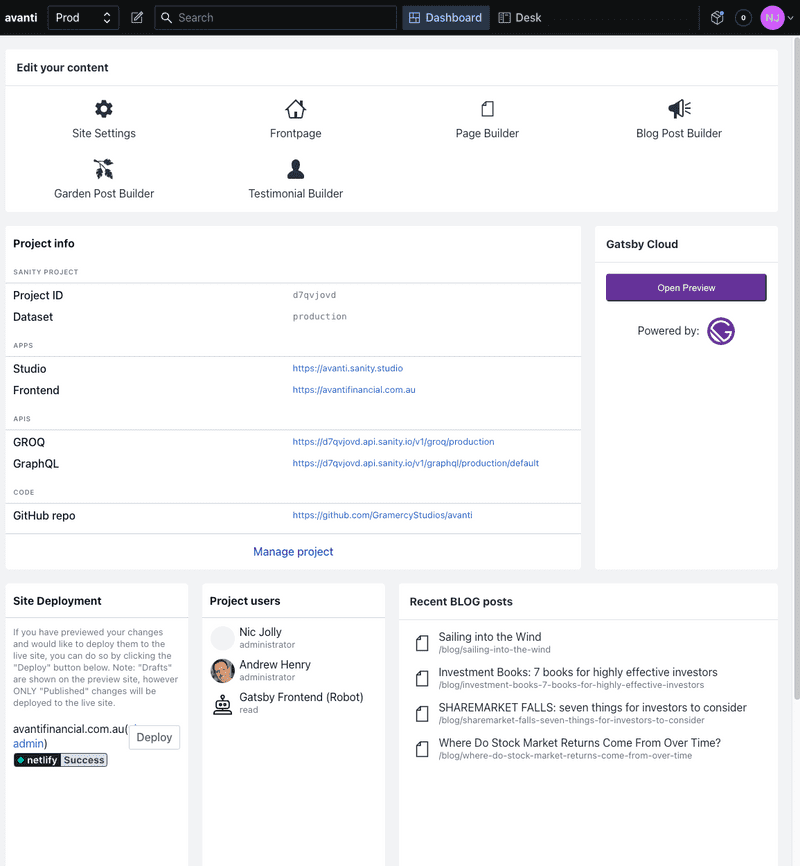Click Andrew Henry's avatar photo
Image resolution: width=800 pixels, height=866 pixels.
223,670
